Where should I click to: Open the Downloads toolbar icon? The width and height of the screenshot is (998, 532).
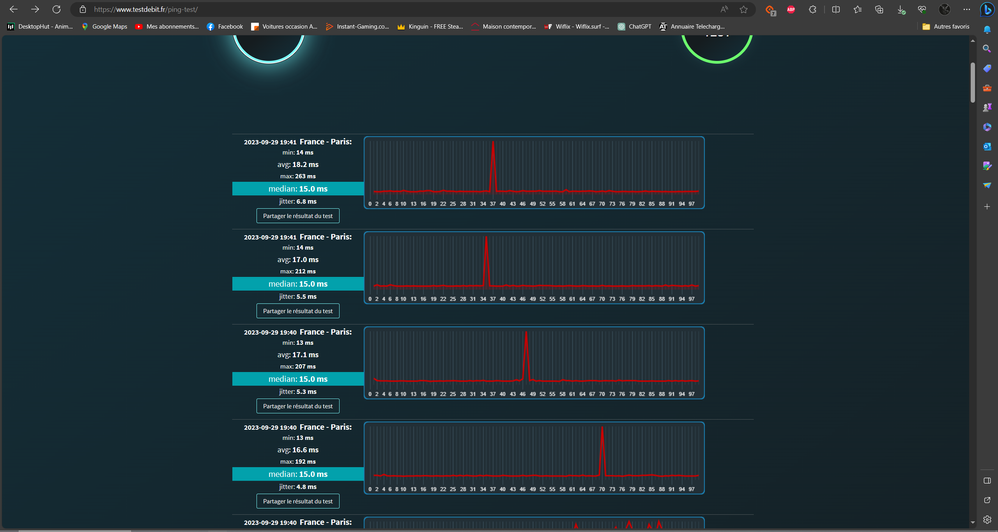pos(901,9)
